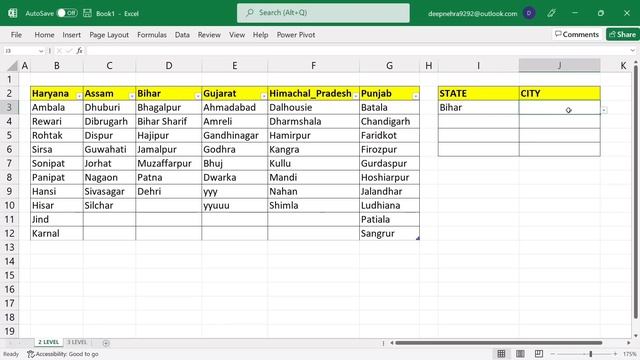Select the empty CITY cell J3
Viewport: 640px width, 360px height.
coord(560,107)
